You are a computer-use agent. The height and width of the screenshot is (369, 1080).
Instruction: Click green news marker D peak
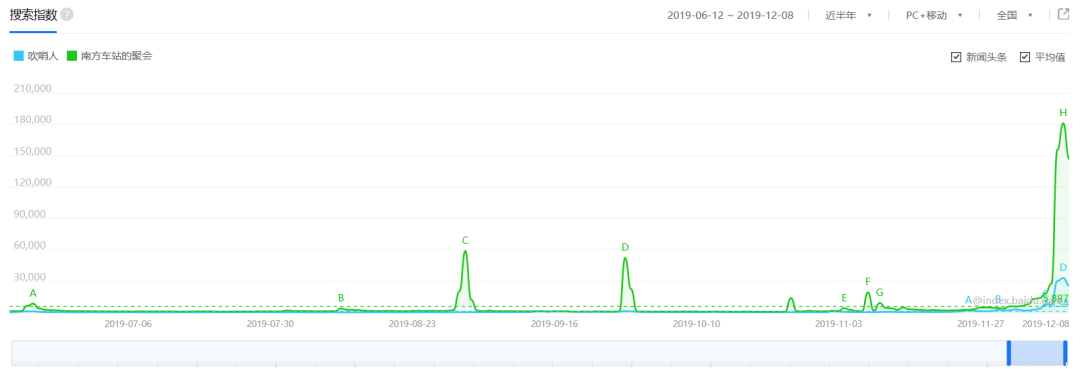625,247
